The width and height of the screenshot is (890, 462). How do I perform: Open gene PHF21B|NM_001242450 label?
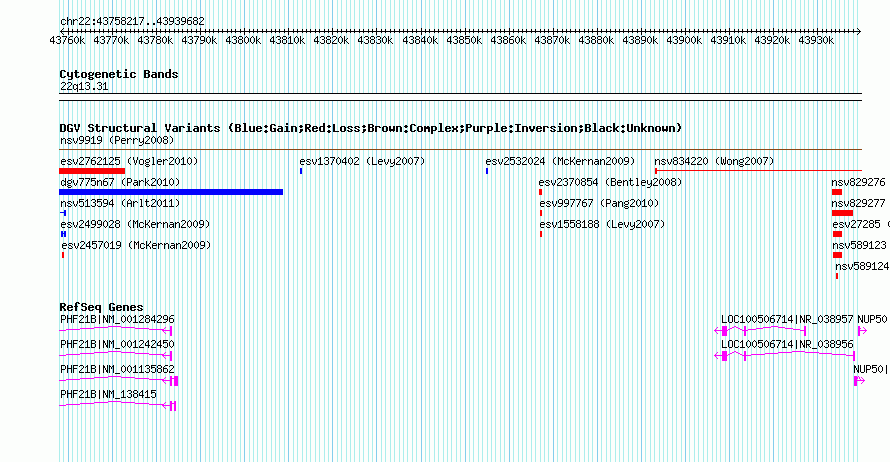coord(117,345)
